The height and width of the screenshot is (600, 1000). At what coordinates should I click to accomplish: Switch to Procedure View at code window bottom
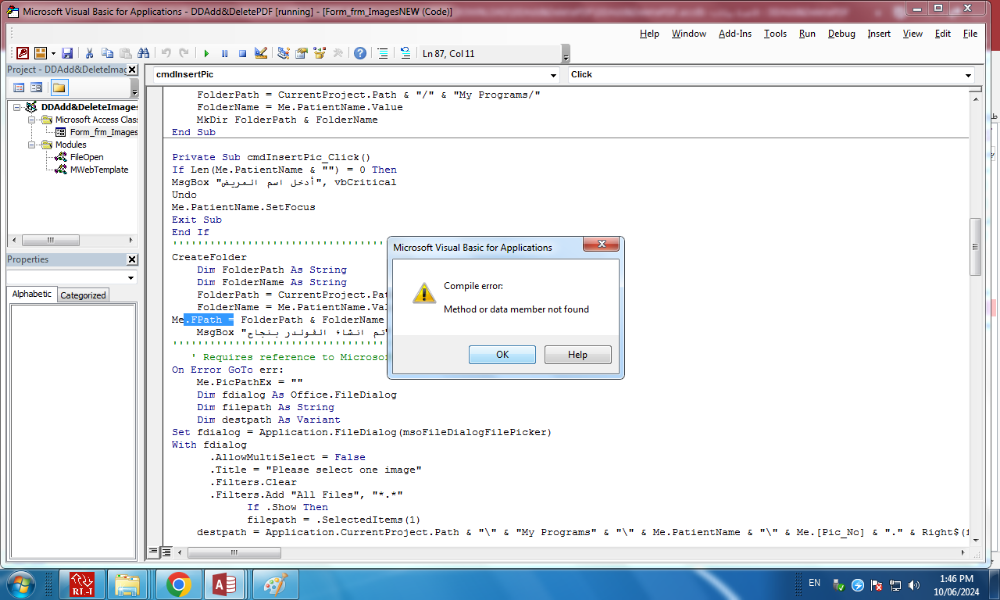154,552
